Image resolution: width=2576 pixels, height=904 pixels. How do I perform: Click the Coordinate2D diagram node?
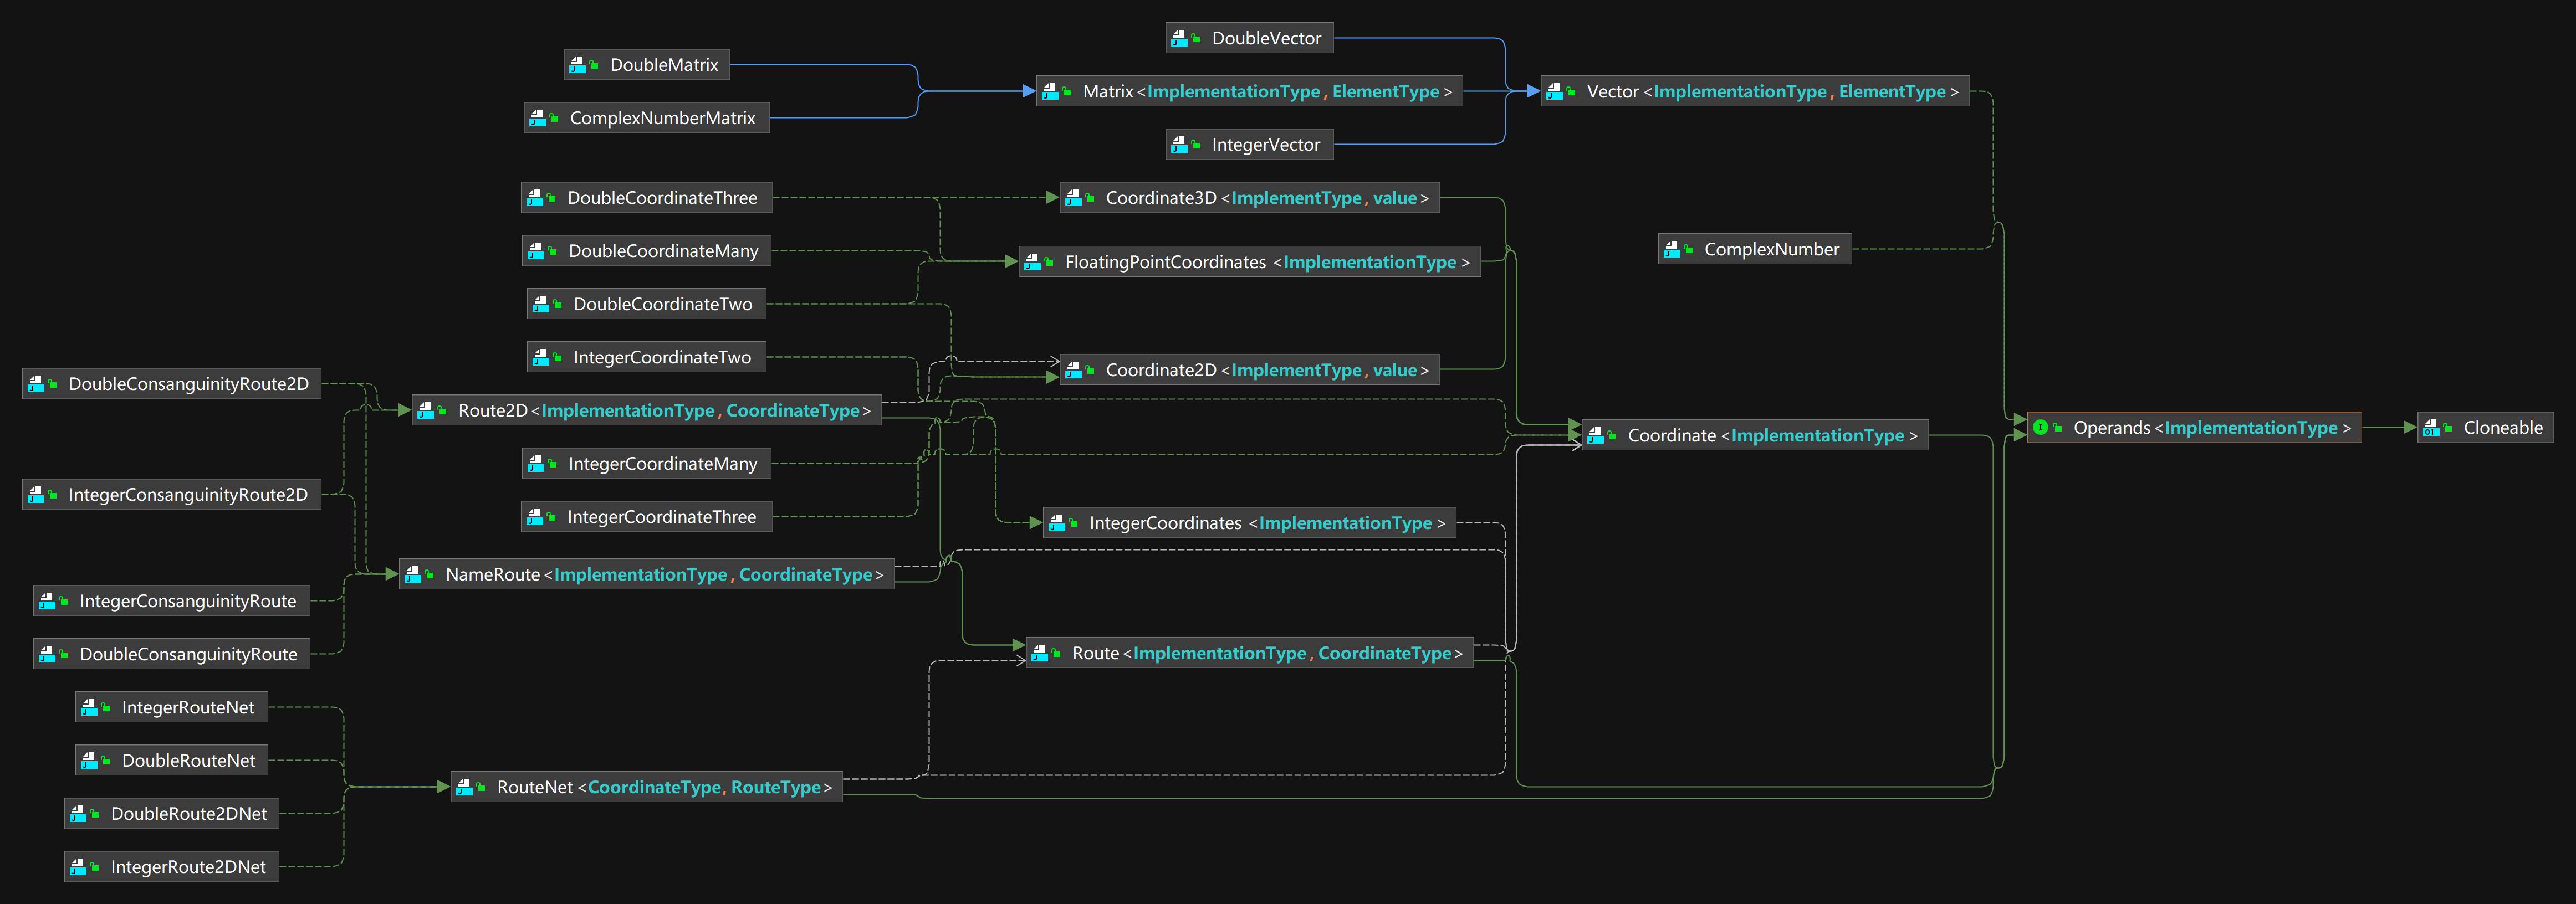coord(1250,369)
